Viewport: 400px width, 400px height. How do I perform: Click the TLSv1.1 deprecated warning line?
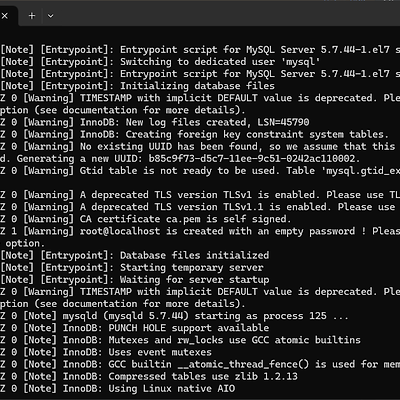click(200, 207)
